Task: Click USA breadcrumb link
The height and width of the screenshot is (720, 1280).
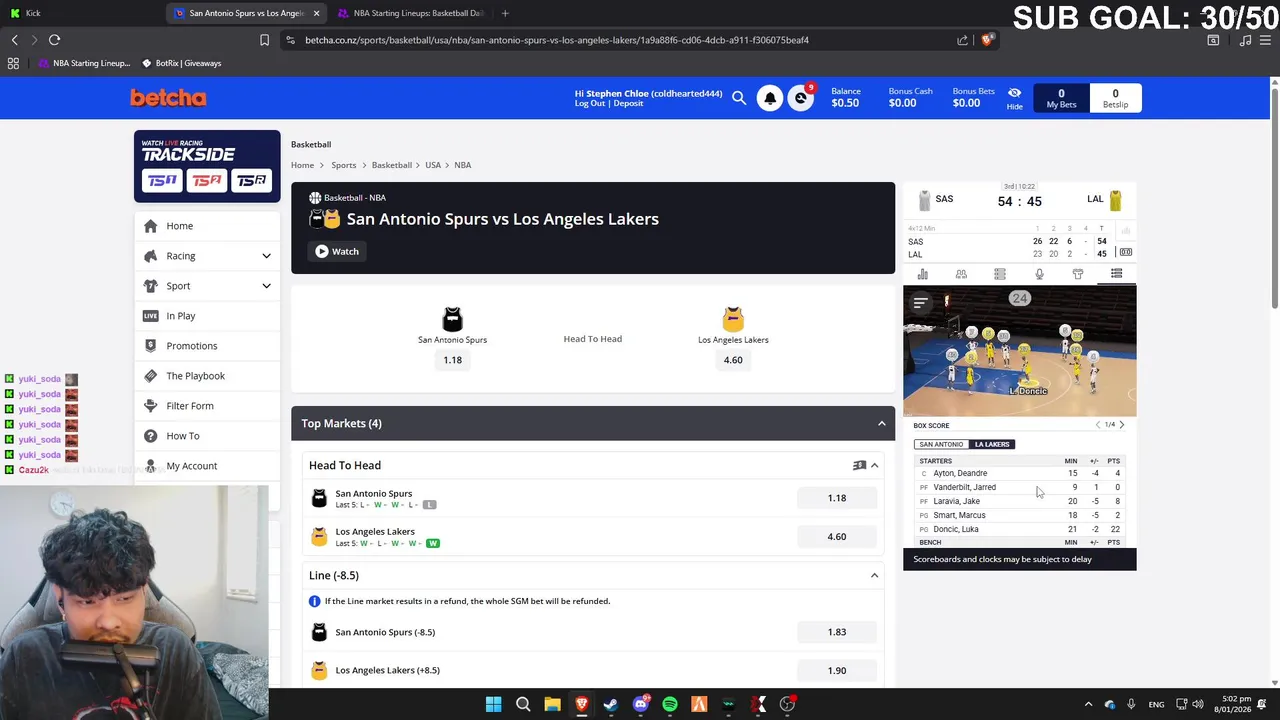Action: [433, 165]
